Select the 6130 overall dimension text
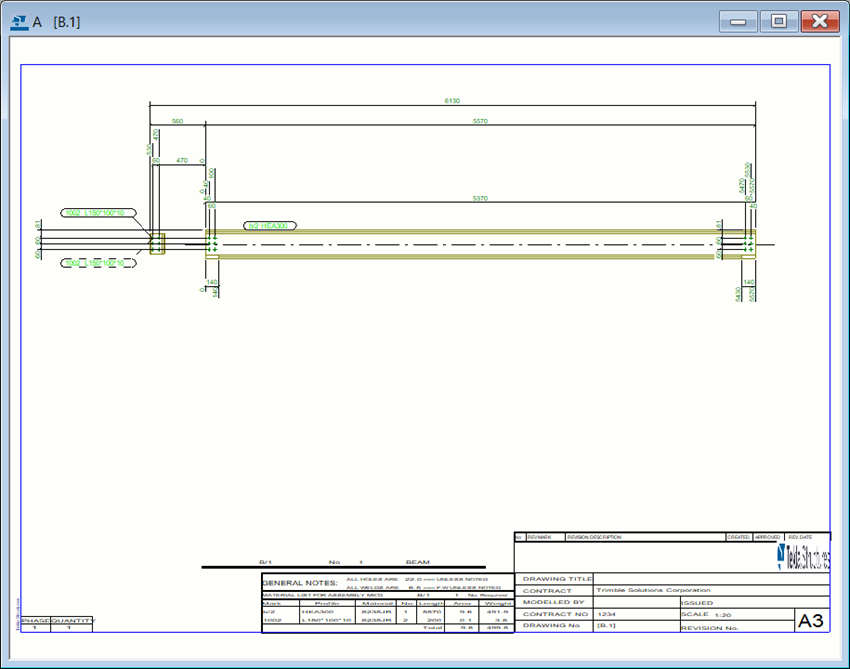This screenshot has height=669, width=850. tap(452, 100)
